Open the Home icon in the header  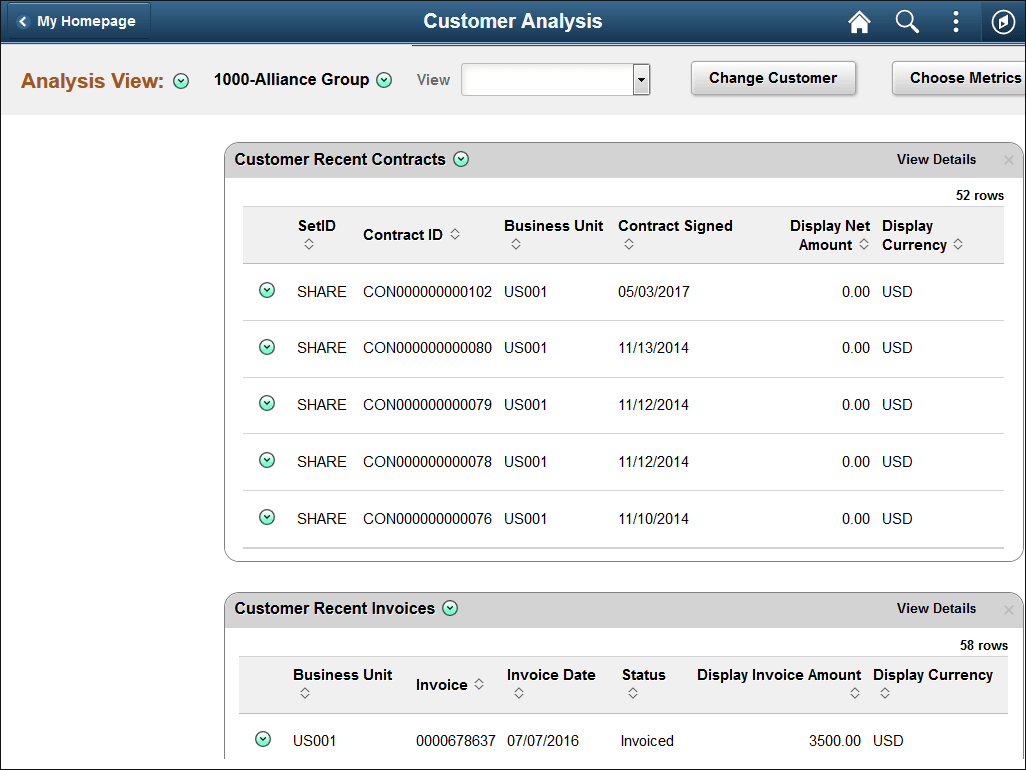tap(859, 21)
